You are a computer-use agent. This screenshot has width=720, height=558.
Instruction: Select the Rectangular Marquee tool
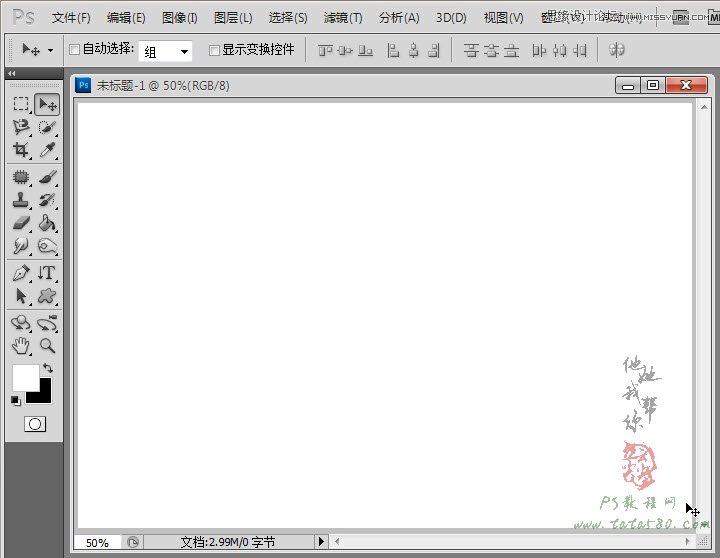click(21, 104)
